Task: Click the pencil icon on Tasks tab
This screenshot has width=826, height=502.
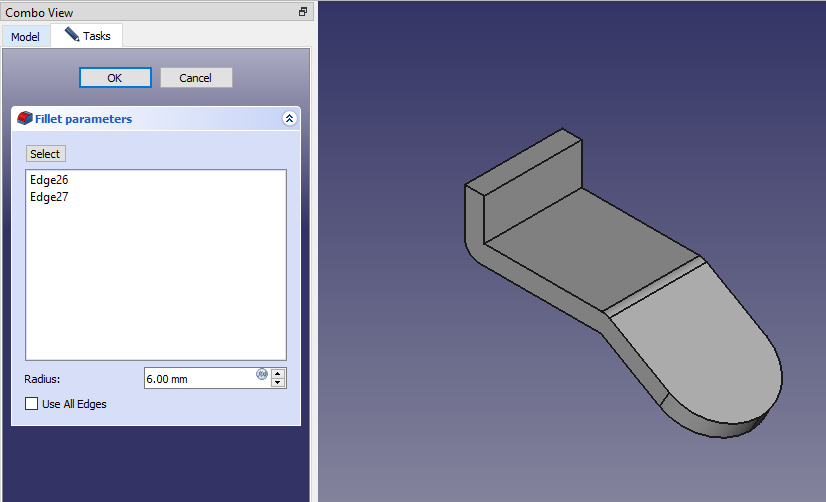Action: [72, 35]
